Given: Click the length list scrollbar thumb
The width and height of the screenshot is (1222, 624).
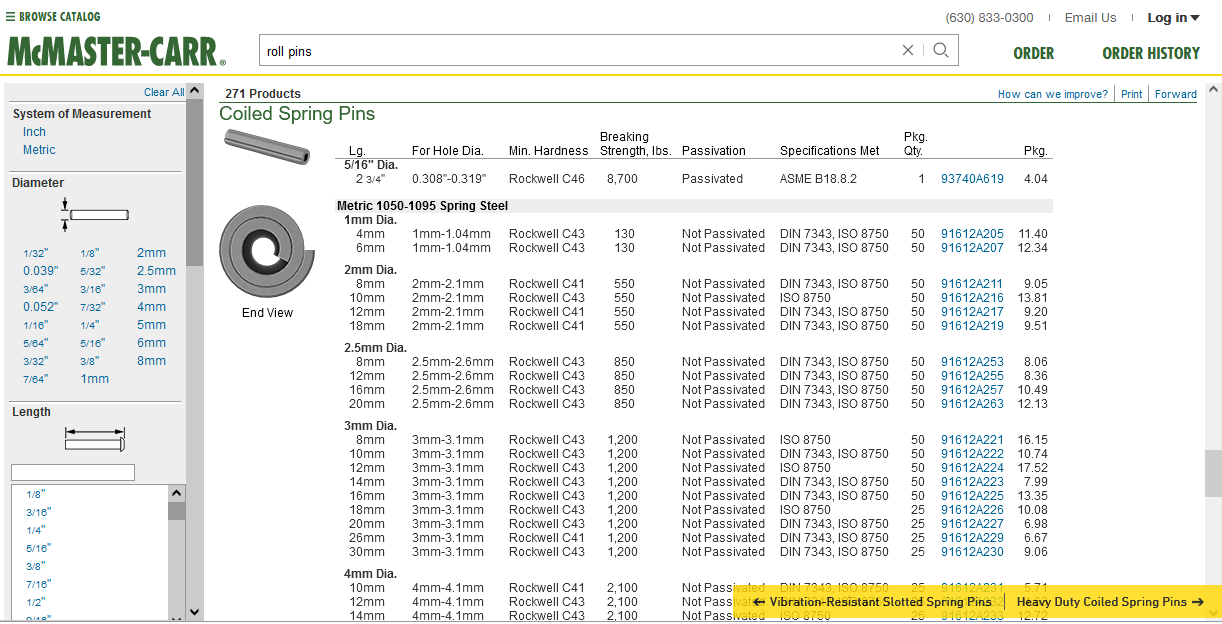Looking at the screenshot, I should (177, 511).
